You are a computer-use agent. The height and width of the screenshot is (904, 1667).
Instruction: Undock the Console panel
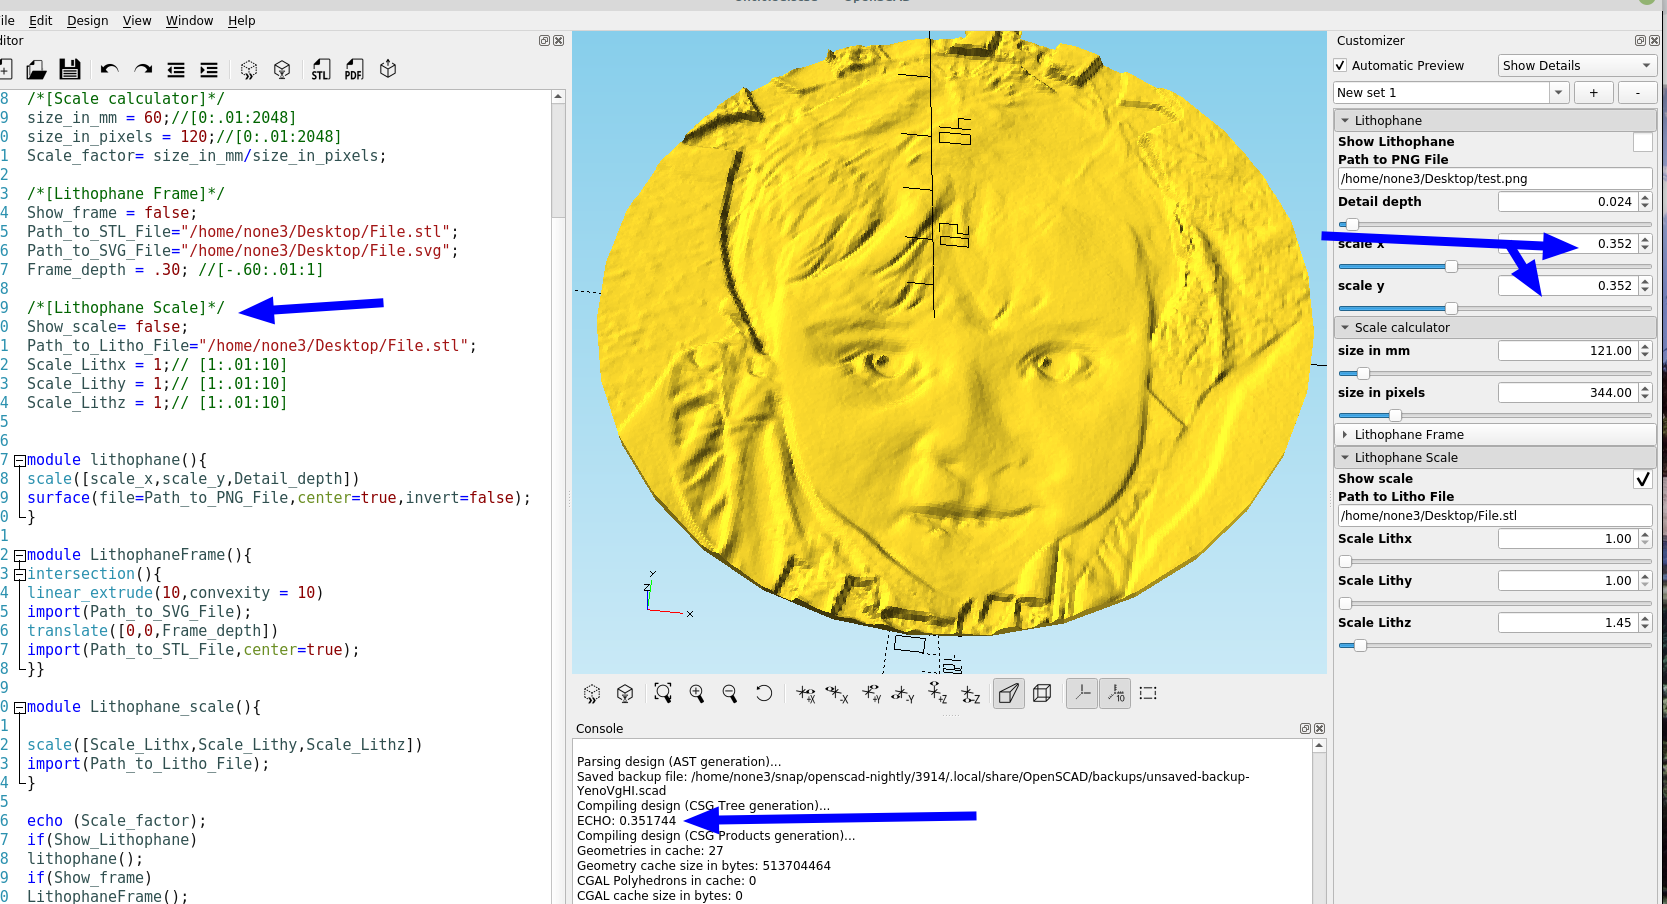pos(1305,729)
